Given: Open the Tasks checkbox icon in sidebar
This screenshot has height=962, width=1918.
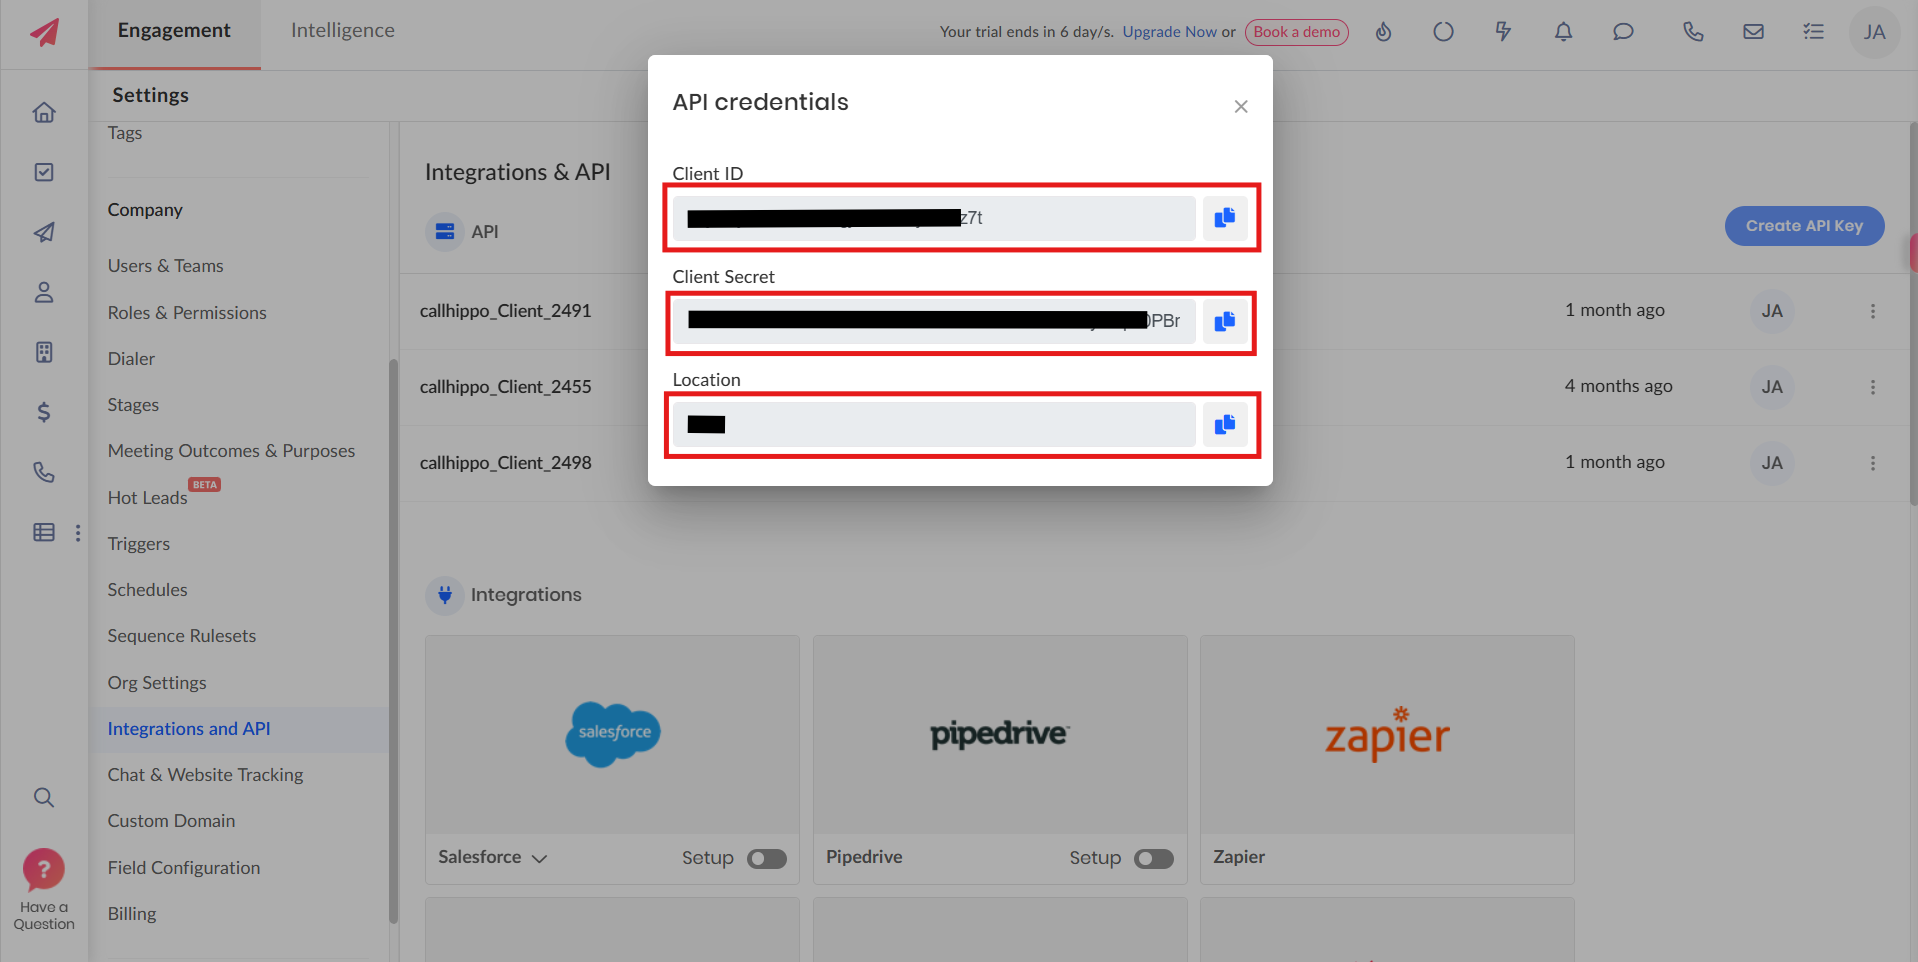Looking at the screenshot, I should 44,172.
